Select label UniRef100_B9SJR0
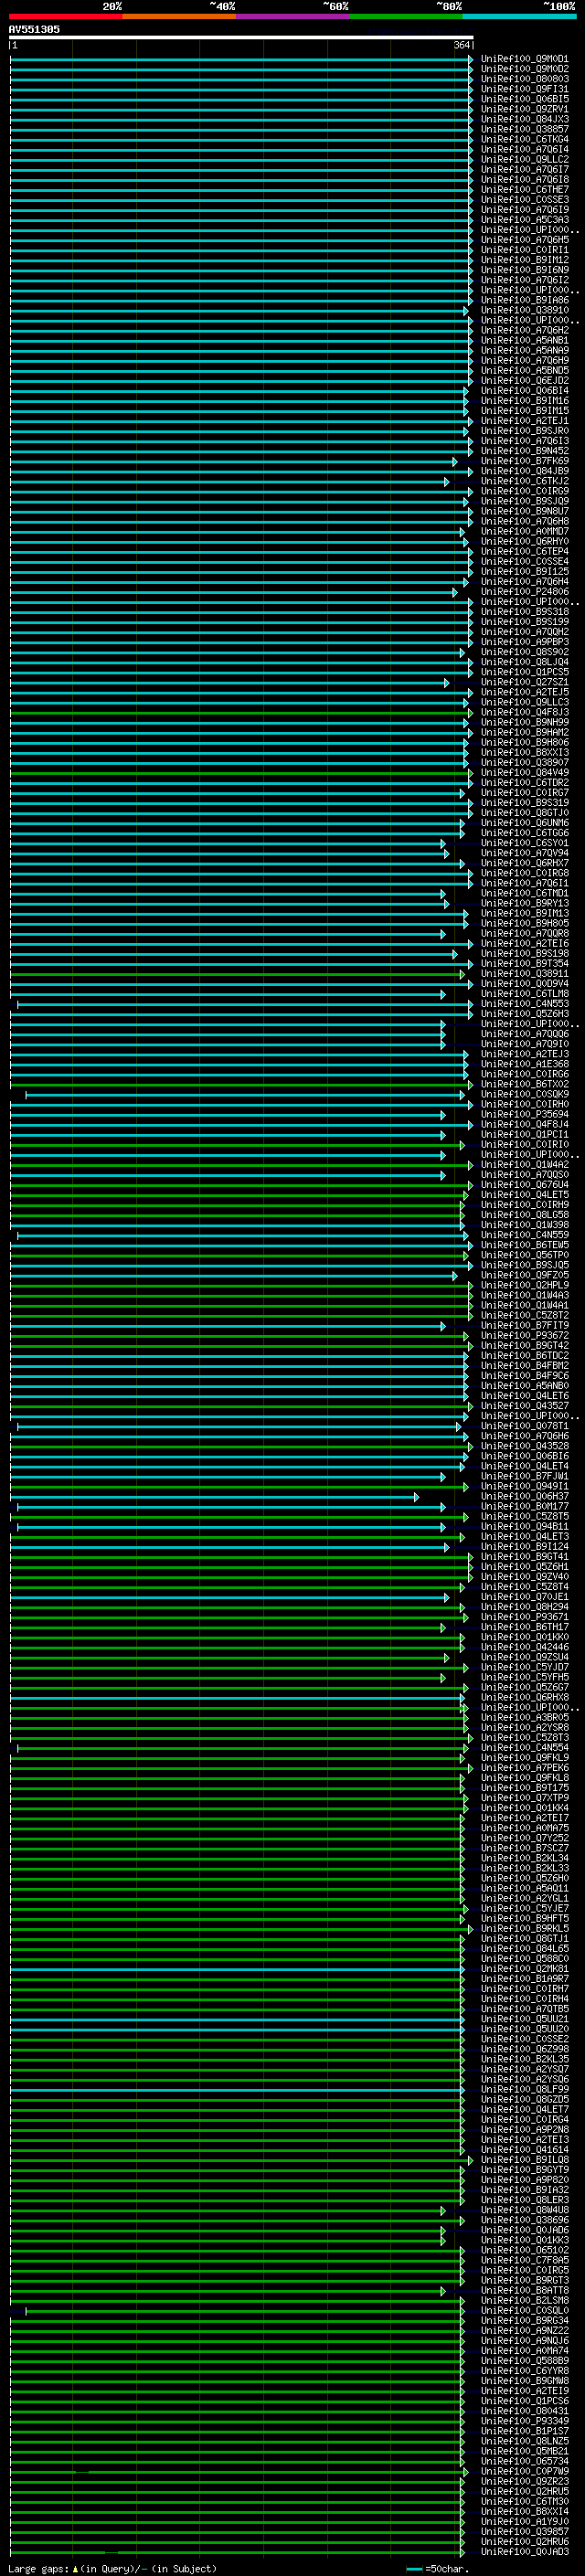The width and height of the screenshot is (585, 2576). pyautogui.click(x=525, y=431)
